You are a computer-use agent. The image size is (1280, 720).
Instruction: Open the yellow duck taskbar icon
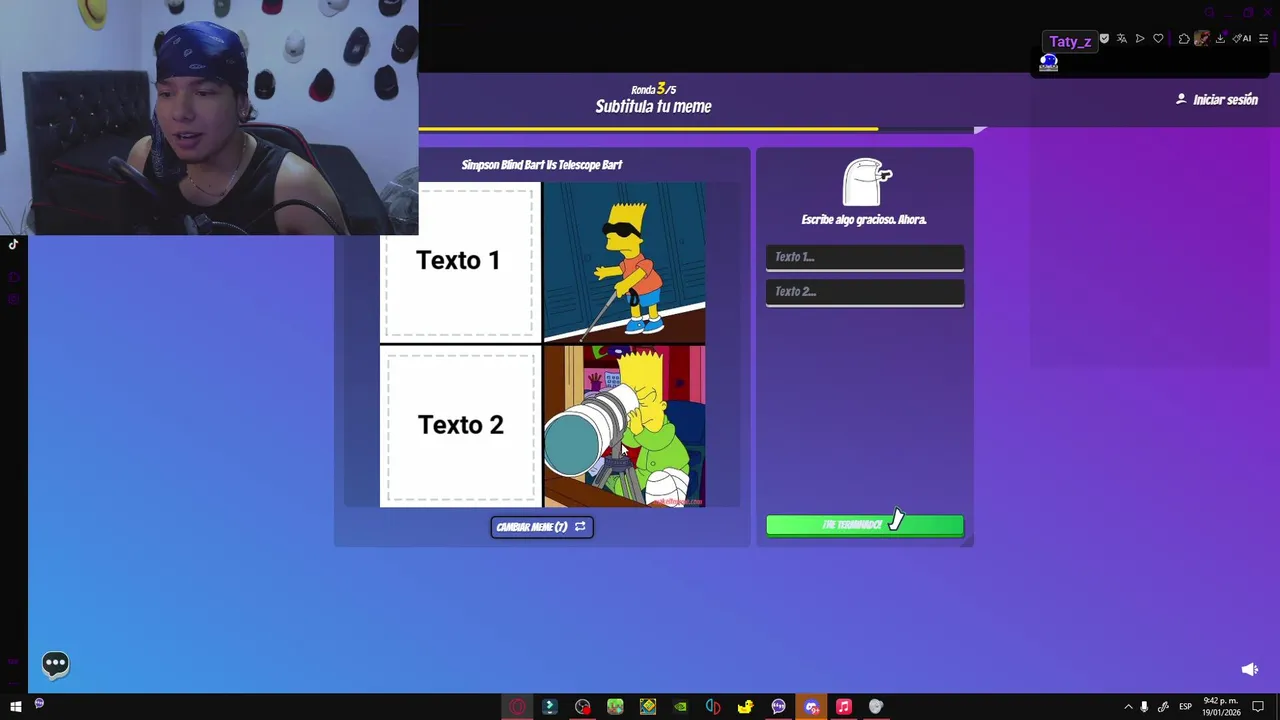tap(745, 707)
